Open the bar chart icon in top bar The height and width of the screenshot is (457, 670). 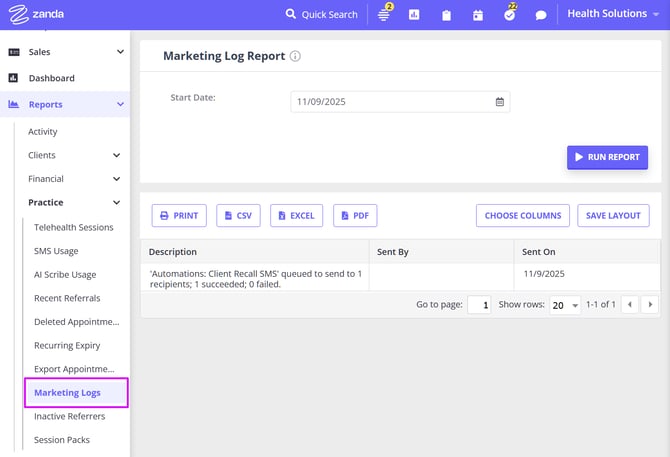coord(414,15)
